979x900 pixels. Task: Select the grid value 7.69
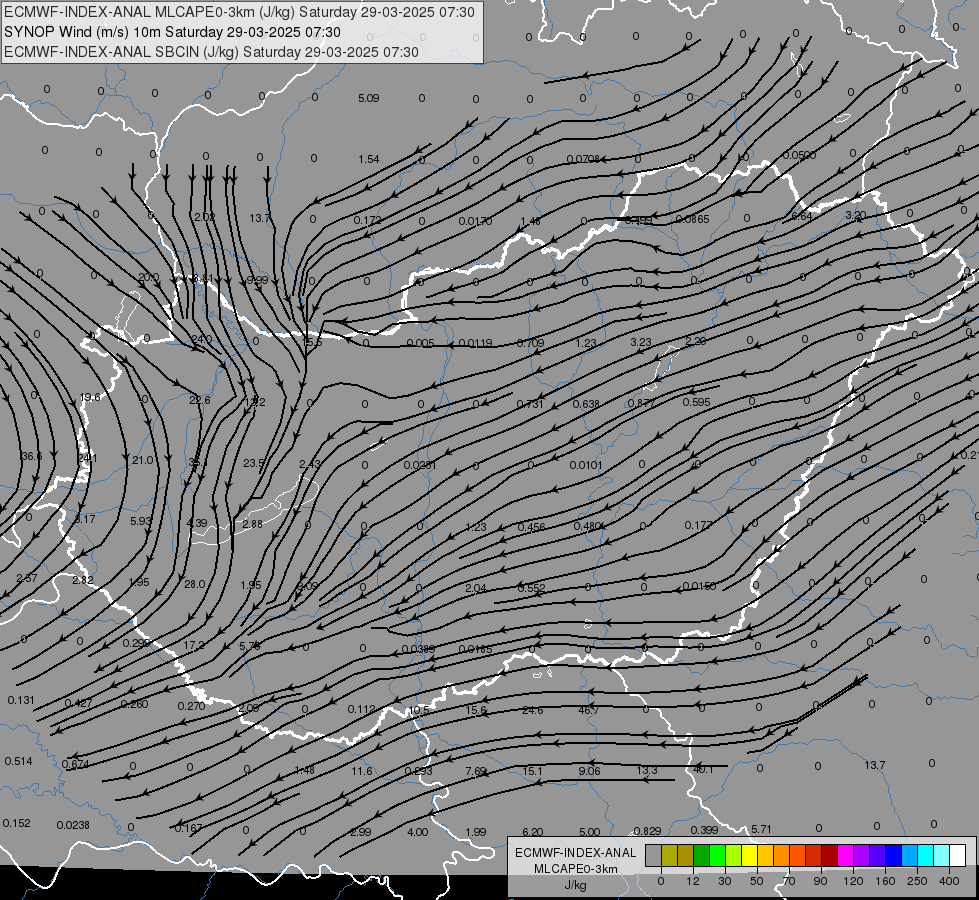pos(476,771)
